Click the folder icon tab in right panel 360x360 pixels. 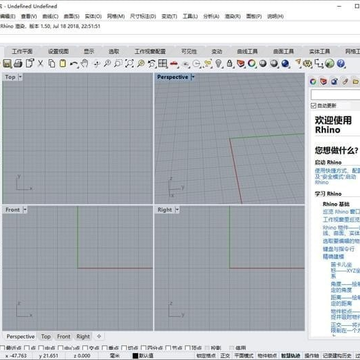pyautogui.click(x=355, y=81)
